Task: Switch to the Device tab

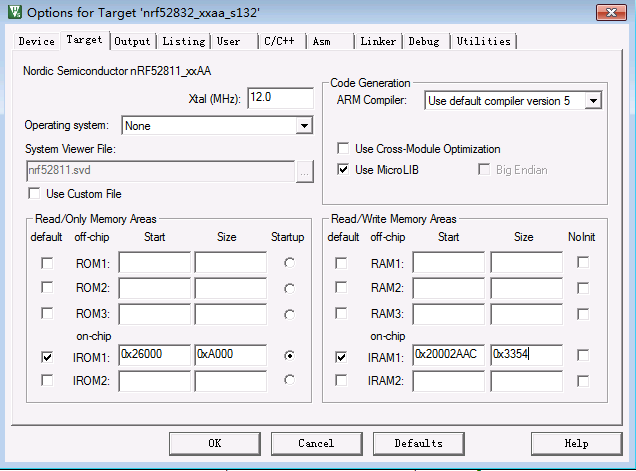Action: click(x=37, y=41)
